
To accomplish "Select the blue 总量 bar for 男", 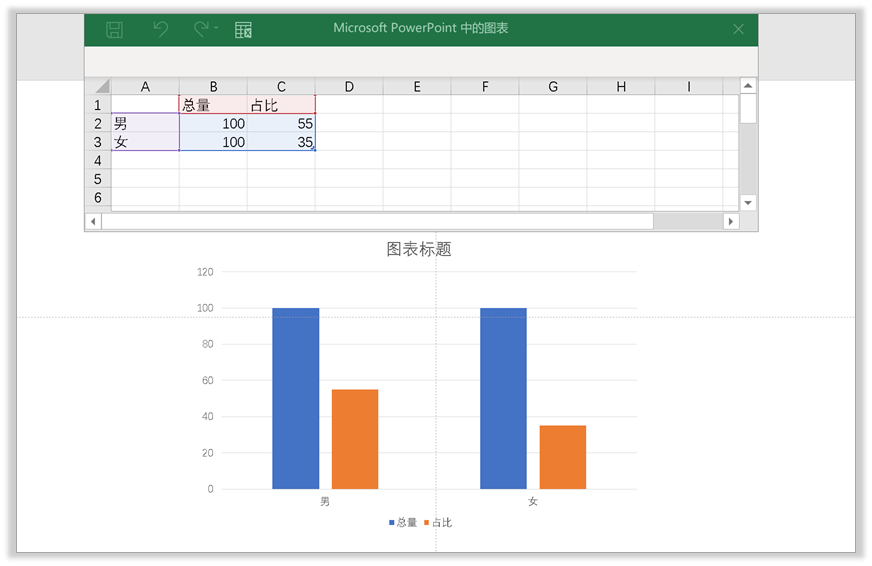I will [295, 398].
